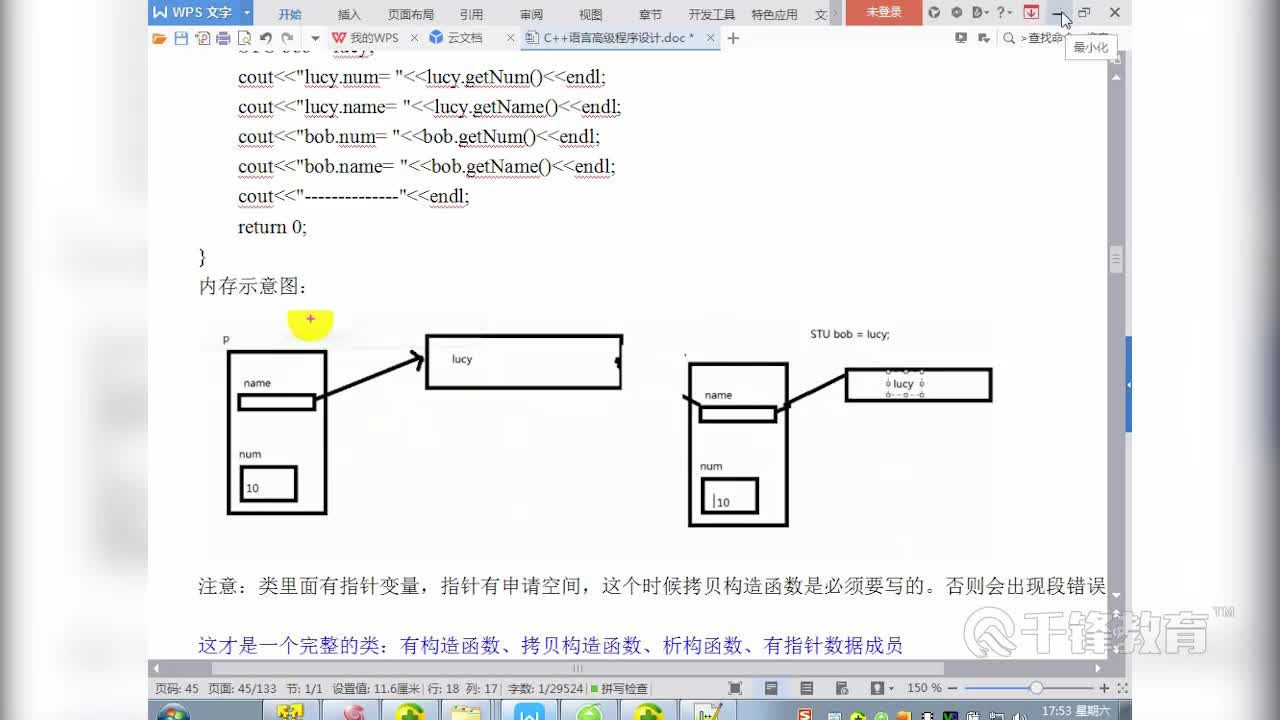The width and height of the screenshot is (1280, 720).
Task: Open the Print icon
Action: [x=223, y=37]
